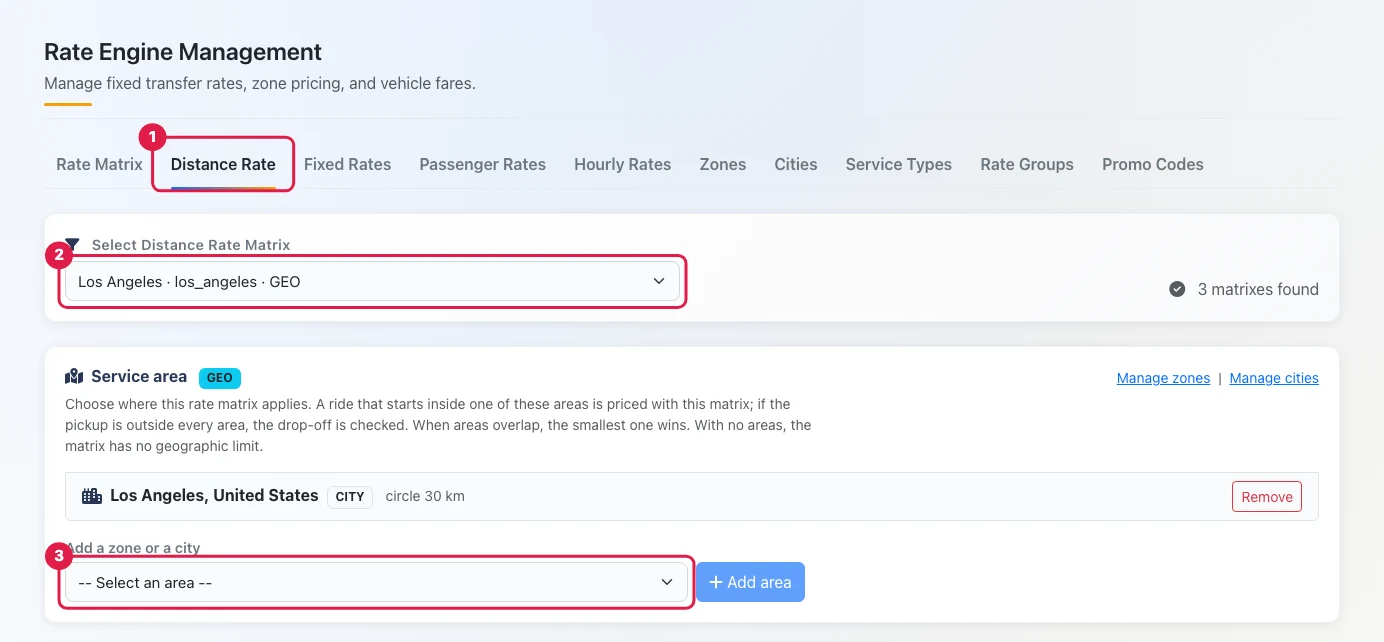The width and height of the screenshot is (1384, 642).
Task: Select the Hourly Rates tab
Action: coord(622,164)
